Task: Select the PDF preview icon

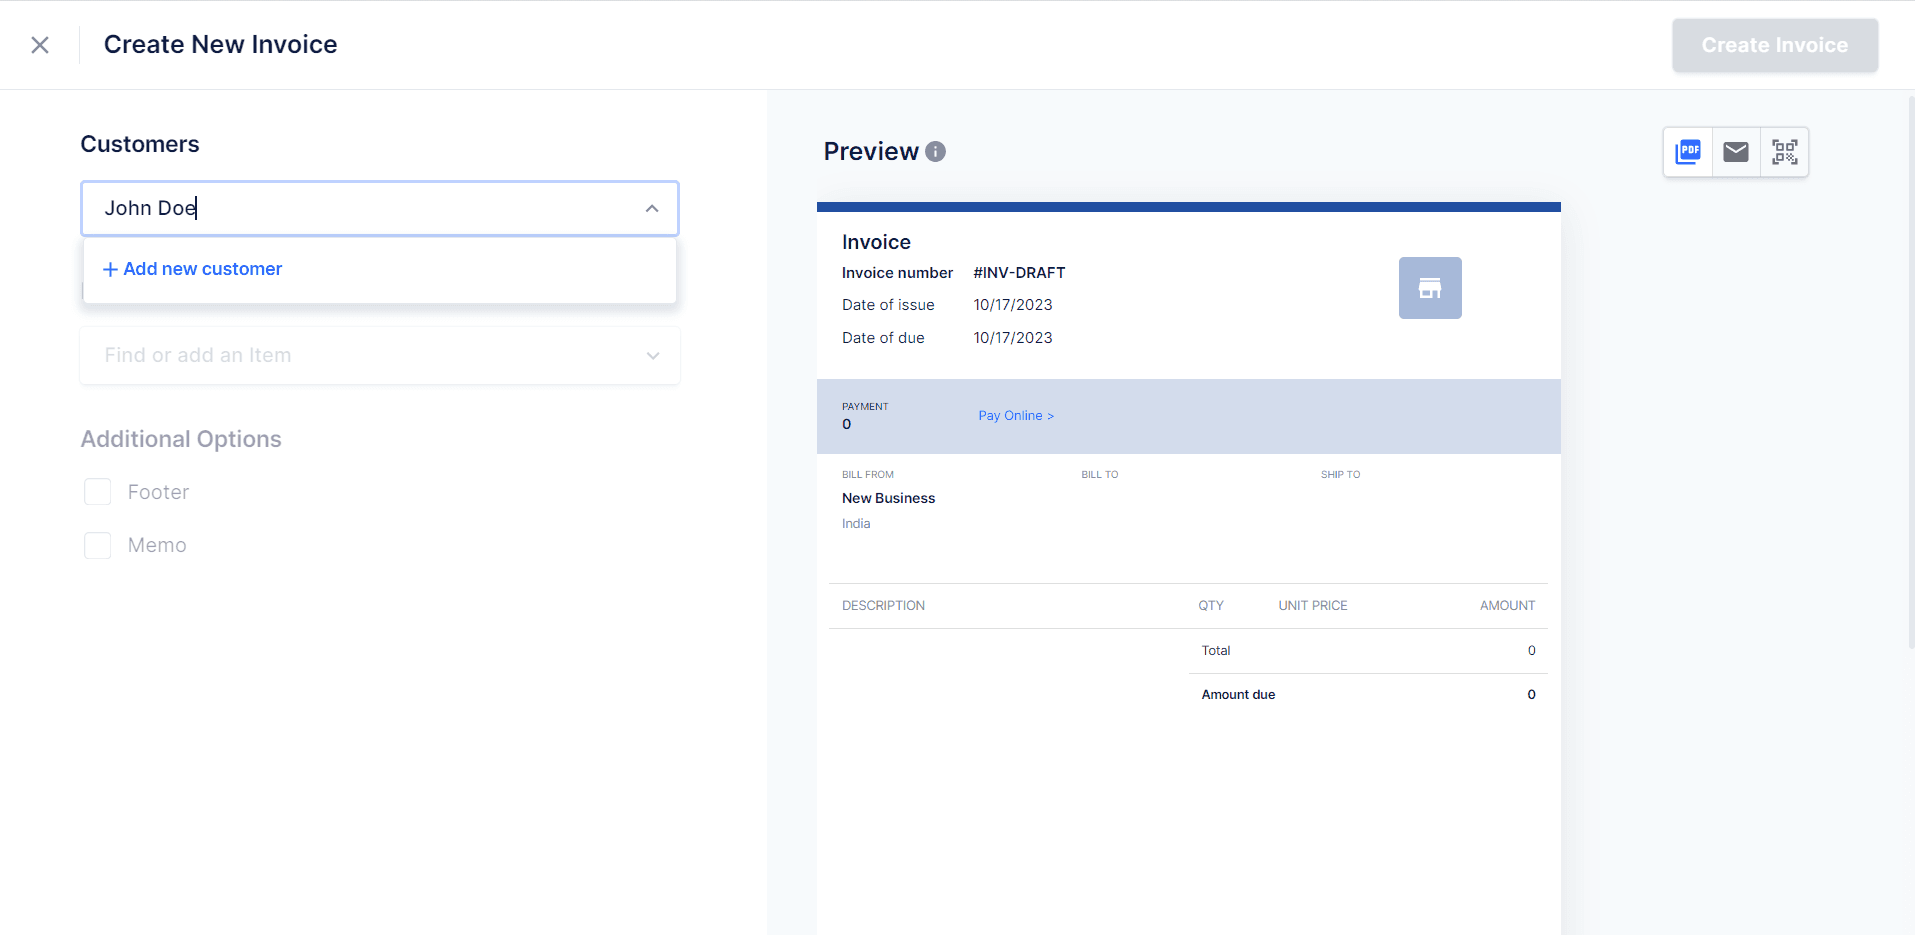Action: click(1687, 152)
